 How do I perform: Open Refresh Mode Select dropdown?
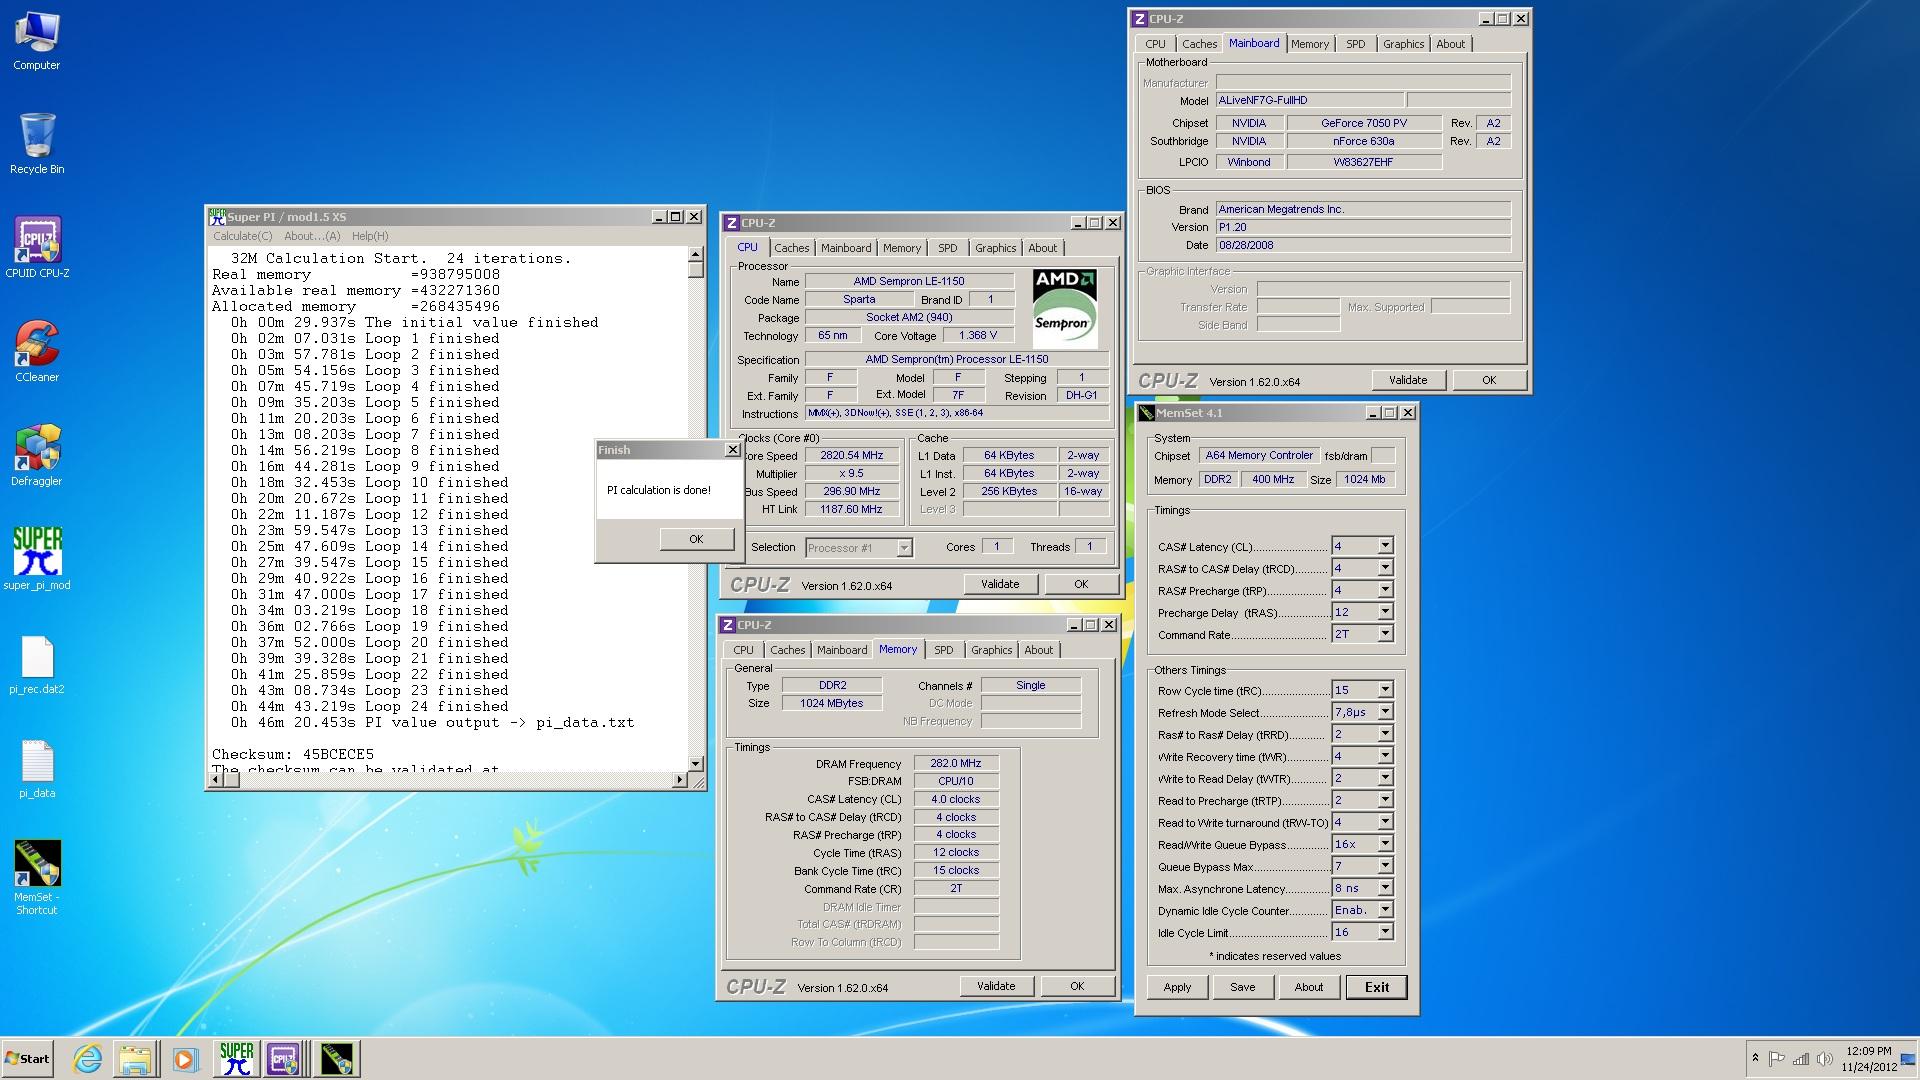coord(1385,712)
